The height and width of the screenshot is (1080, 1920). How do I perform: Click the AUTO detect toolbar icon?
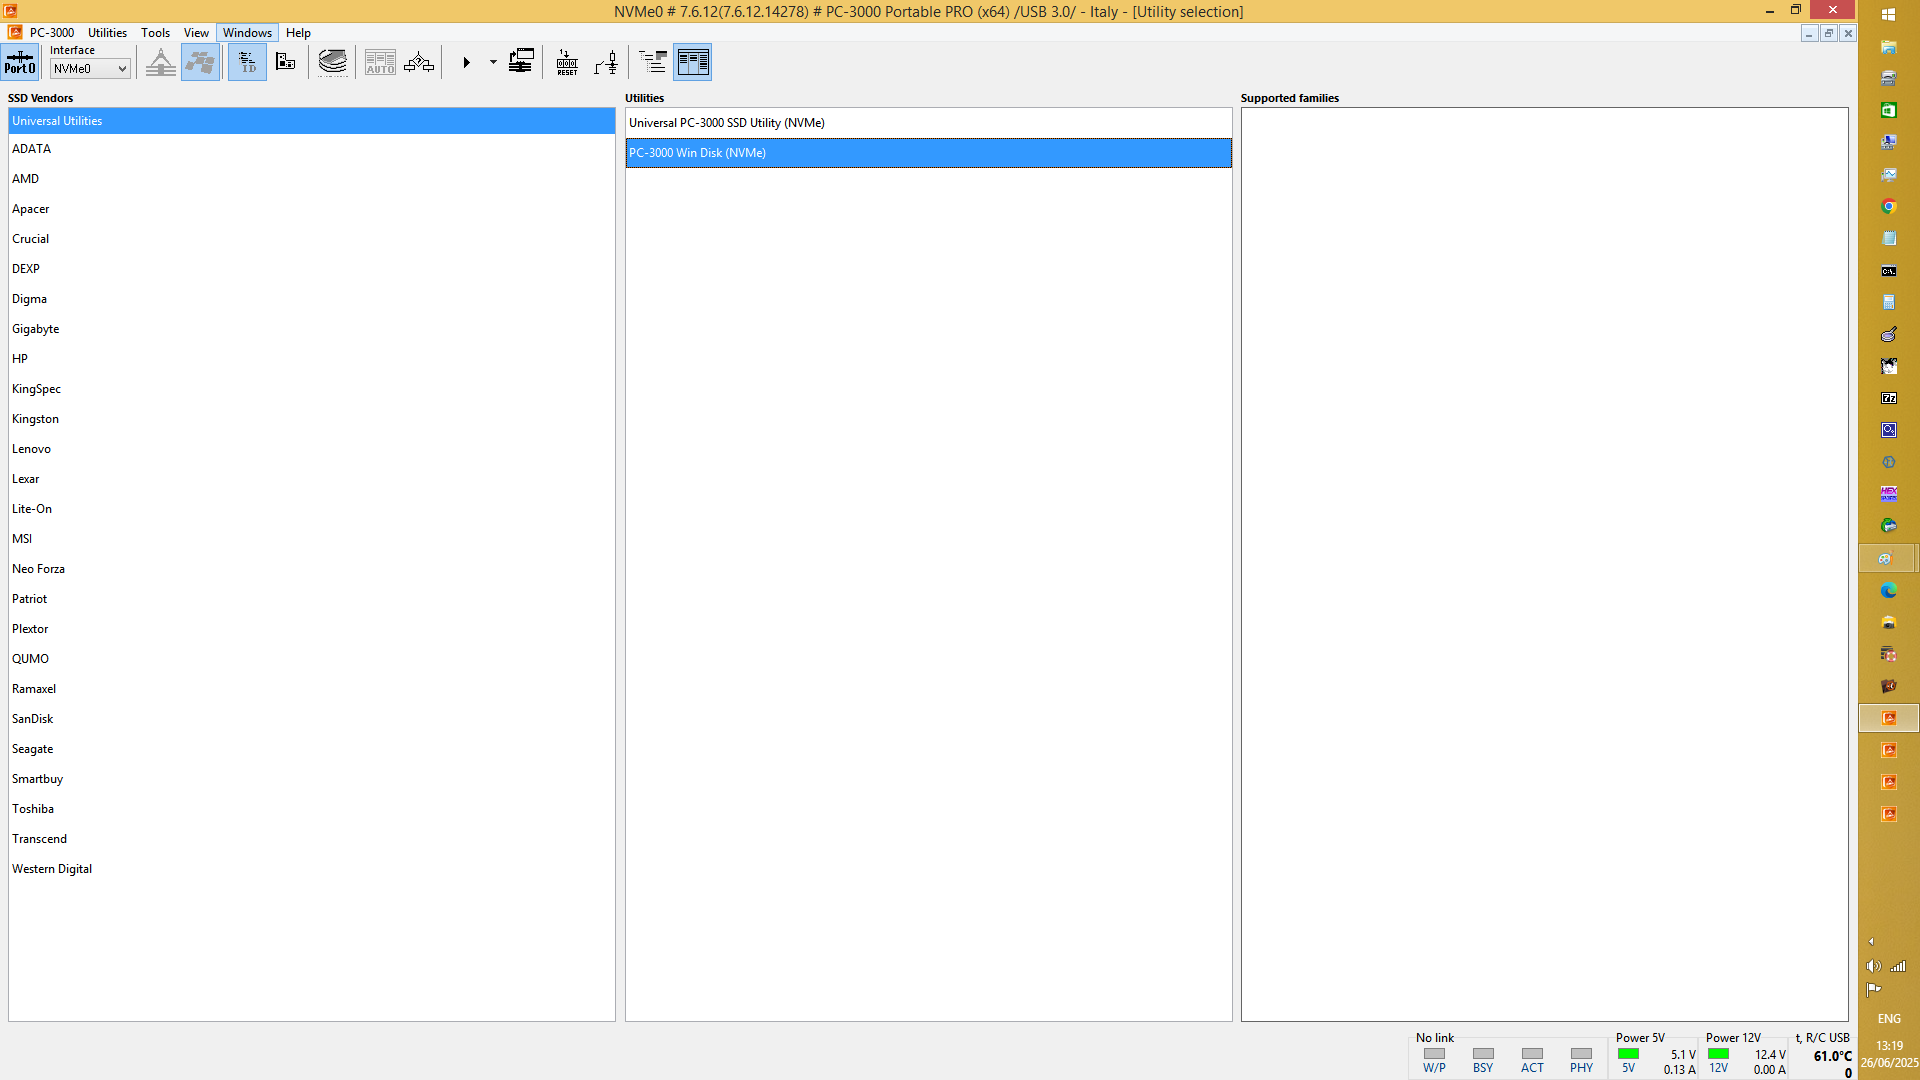pyautogui.click(x=380, y=62)
